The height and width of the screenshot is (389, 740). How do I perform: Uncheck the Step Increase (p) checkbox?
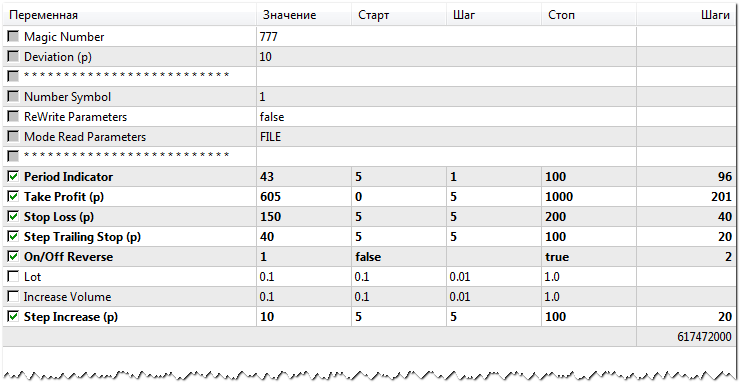point(13,316)
